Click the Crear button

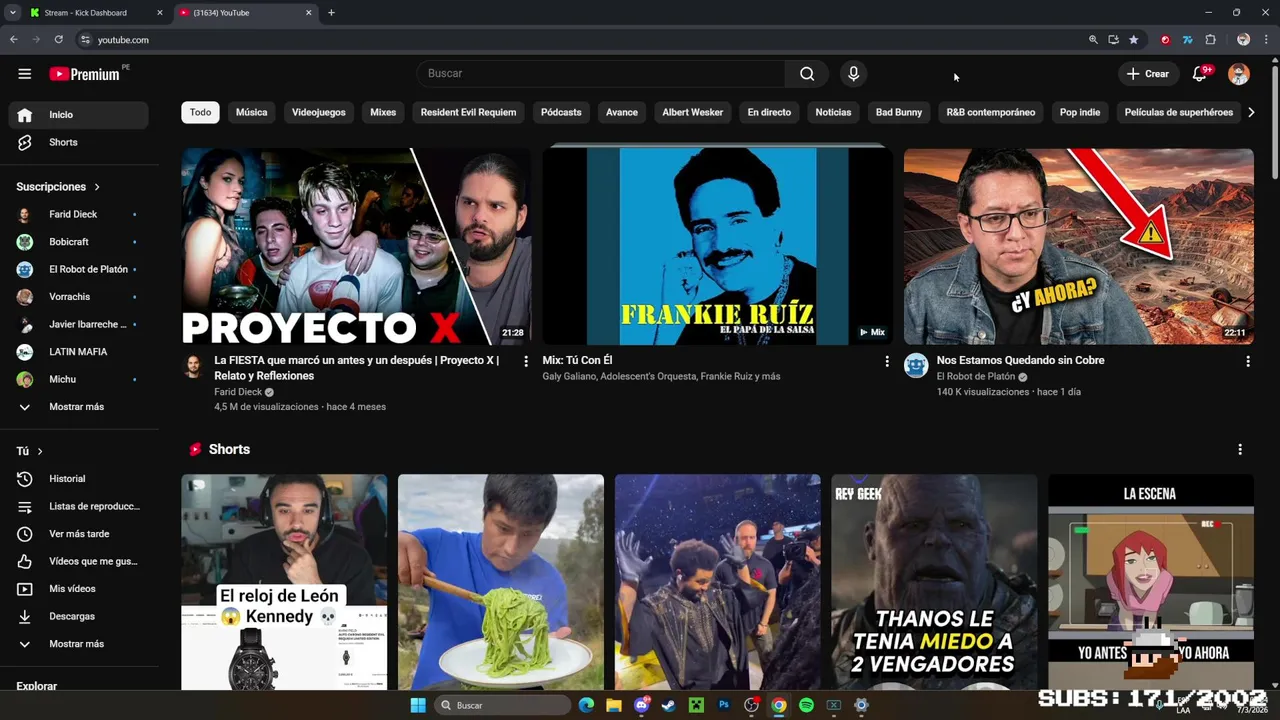coord(1147,74)
